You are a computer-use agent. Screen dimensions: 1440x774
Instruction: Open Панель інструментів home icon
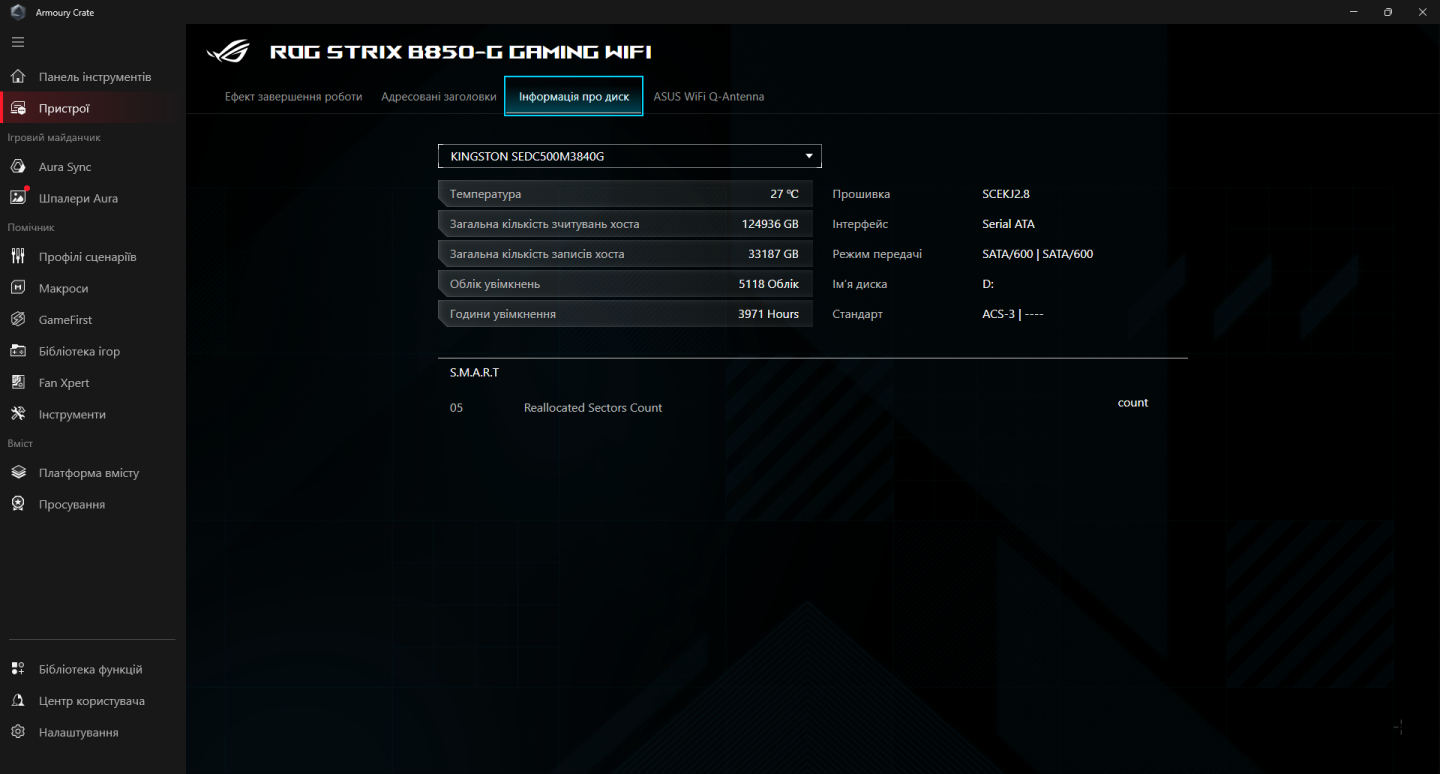18,77
